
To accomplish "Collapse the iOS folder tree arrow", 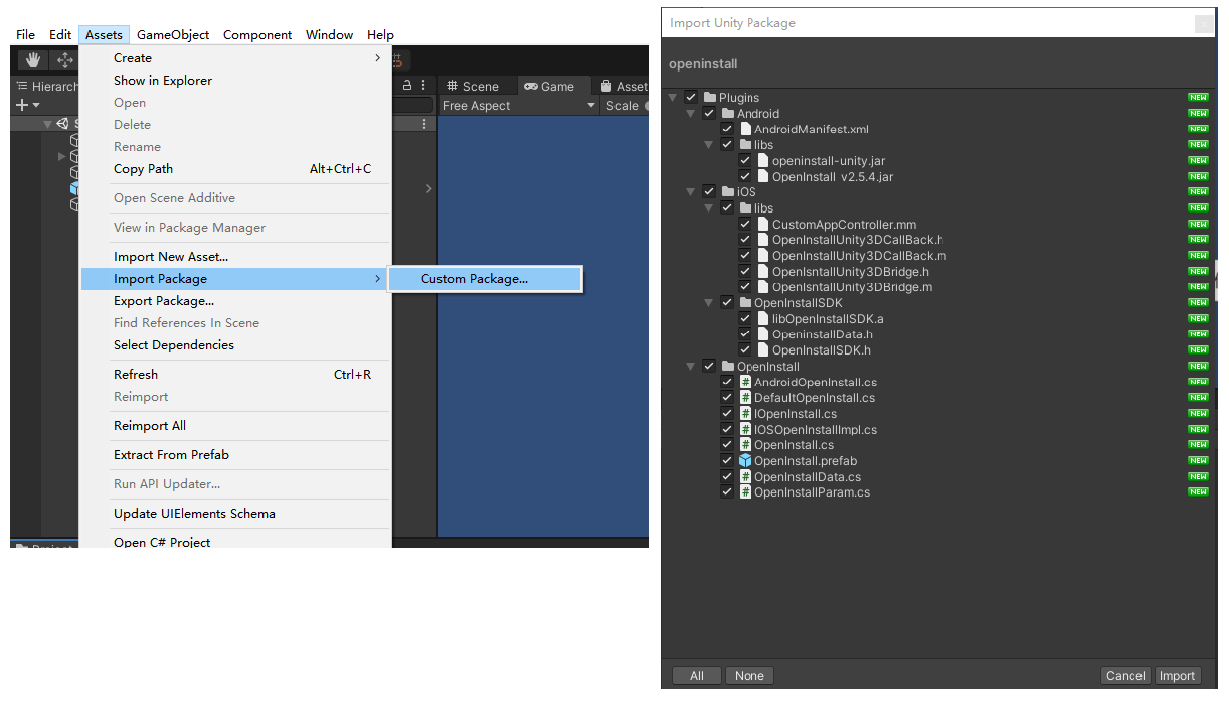I will pyautogui.click(x=691, y=192).
